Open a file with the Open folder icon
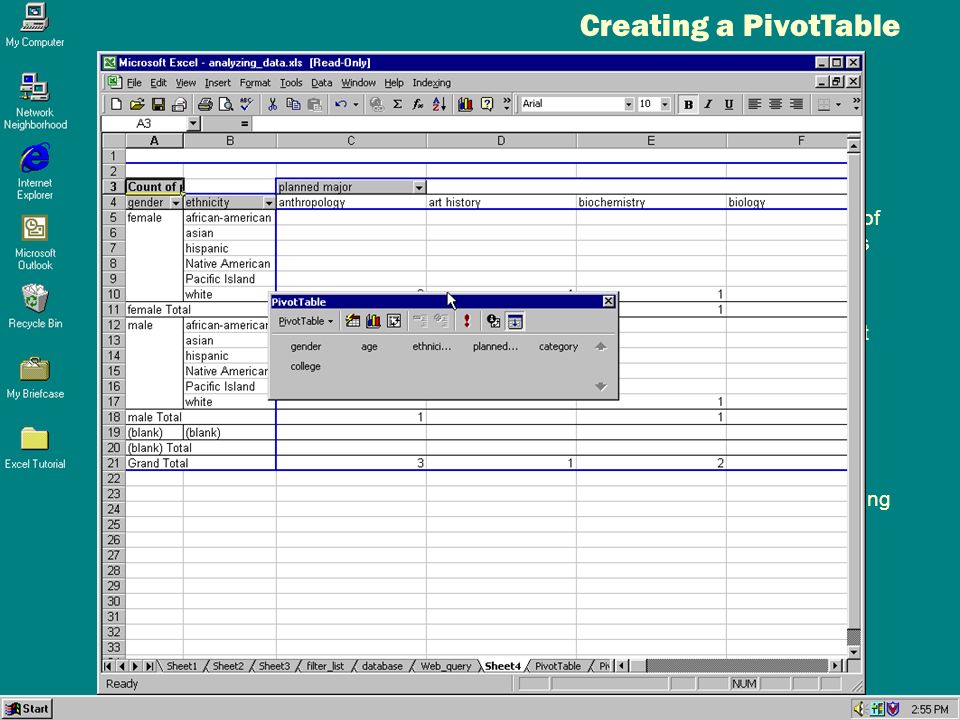Screen dimensions: 960x720 137,105
